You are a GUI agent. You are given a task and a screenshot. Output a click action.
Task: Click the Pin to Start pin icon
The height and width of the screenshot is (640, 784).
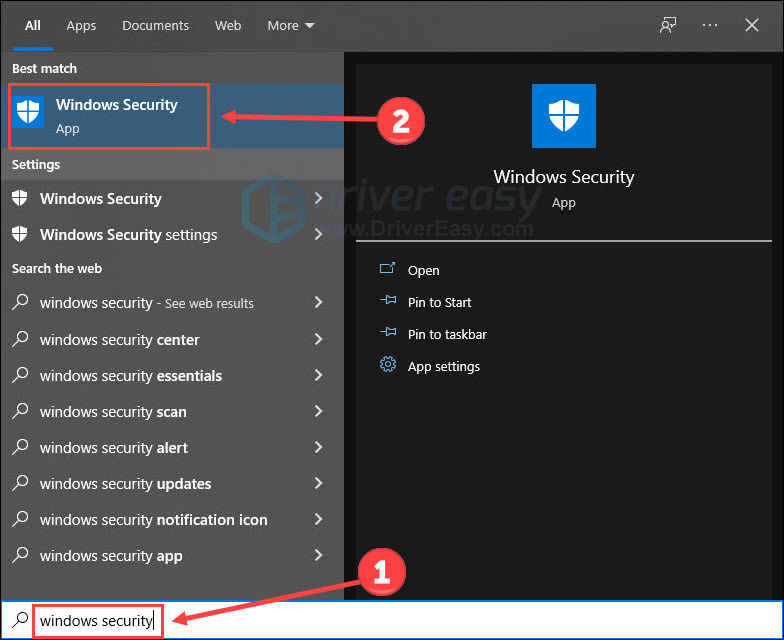click(388, 302)
